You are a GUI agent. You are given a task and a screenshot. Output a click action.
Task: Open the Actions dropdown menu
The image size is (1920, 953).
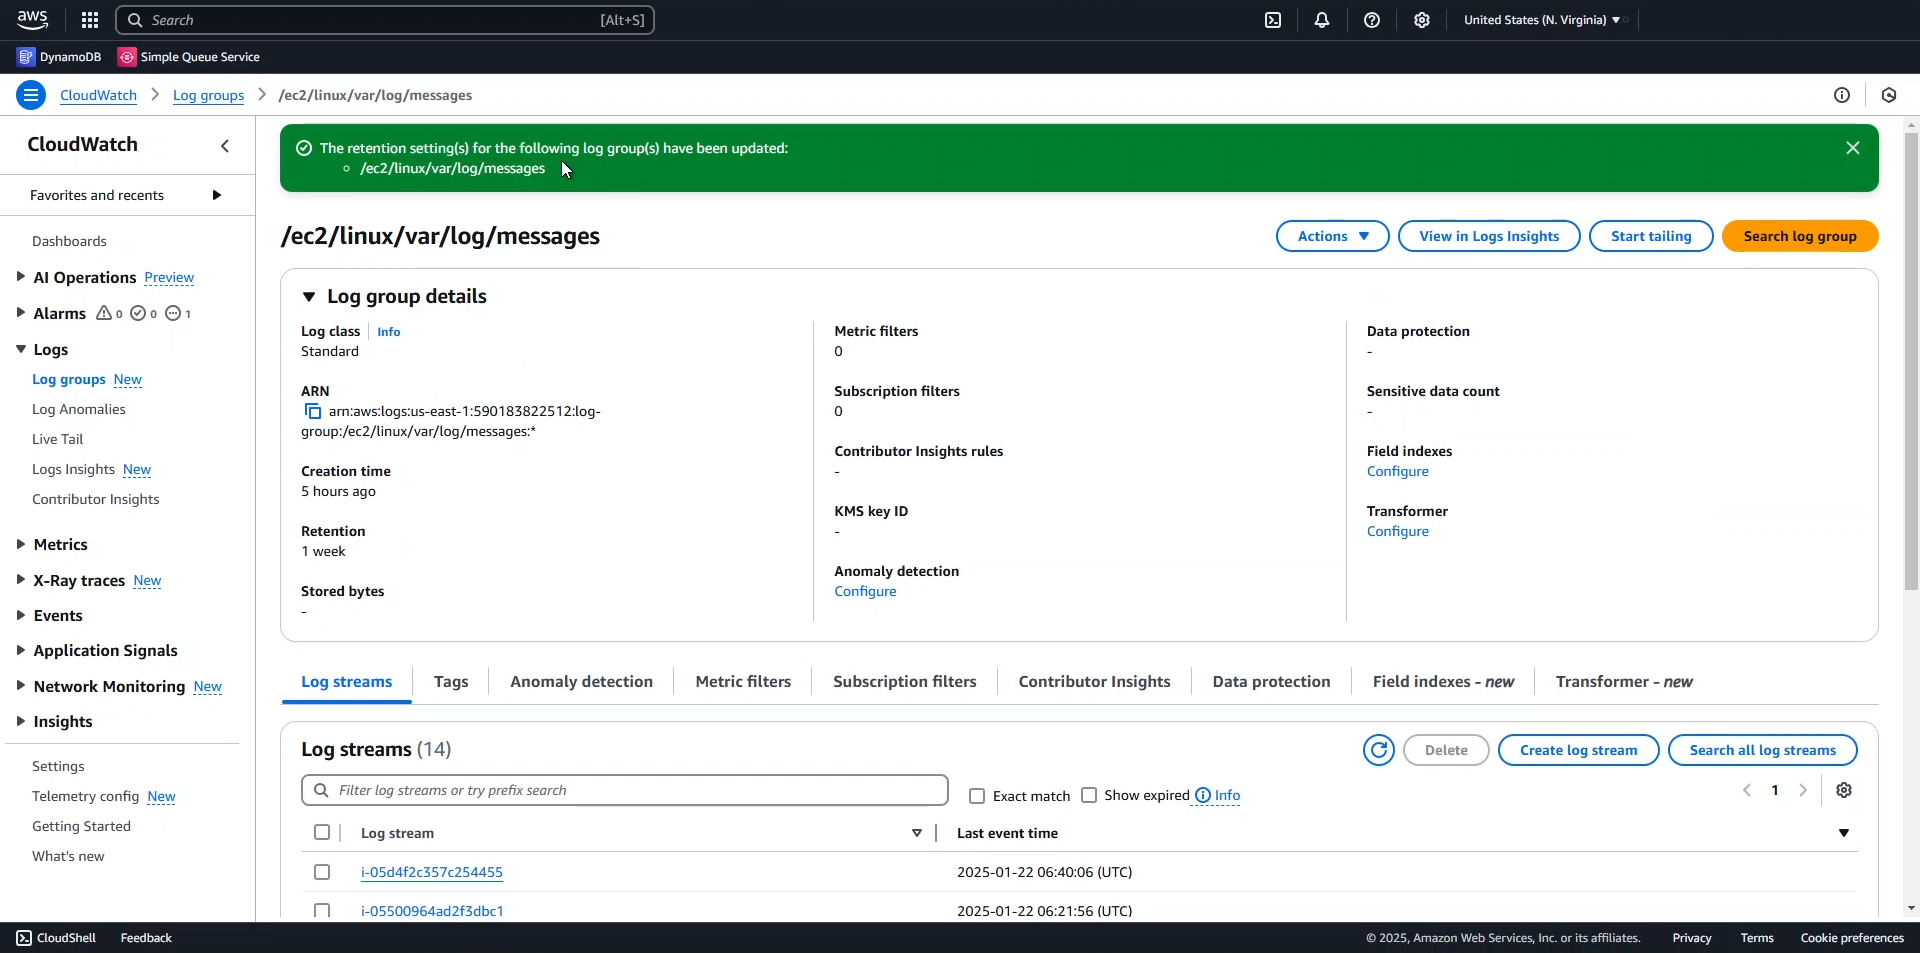1332,236
